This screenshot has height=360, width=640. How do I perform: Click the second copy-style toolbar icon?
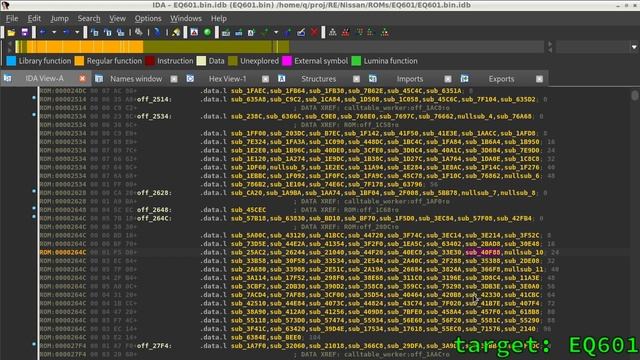(108, 32)
